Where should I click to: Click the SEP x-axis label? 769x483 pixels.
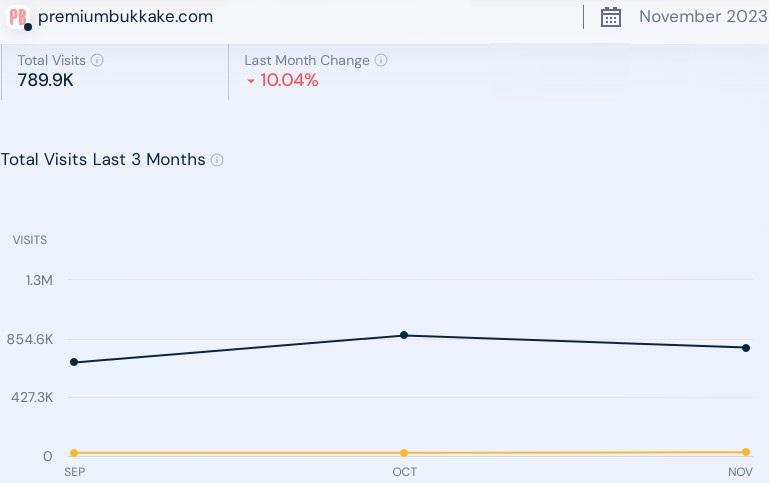74,472
